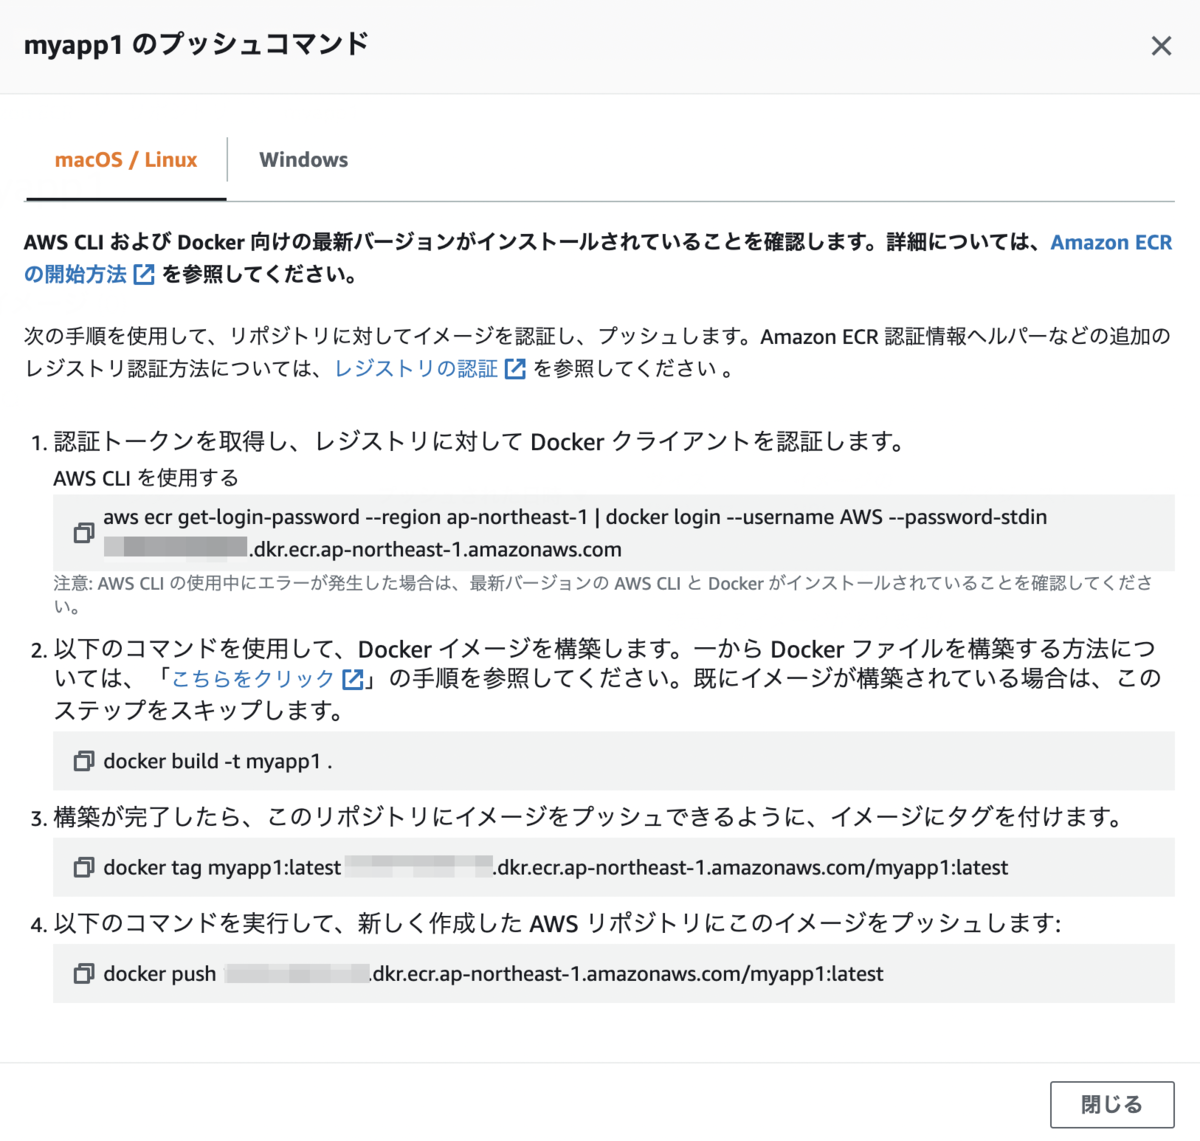The height and width of the screenshot is (1141, 1200).
Task: Close the push commands dialog with X
Action: click(x=1161, y=46)
